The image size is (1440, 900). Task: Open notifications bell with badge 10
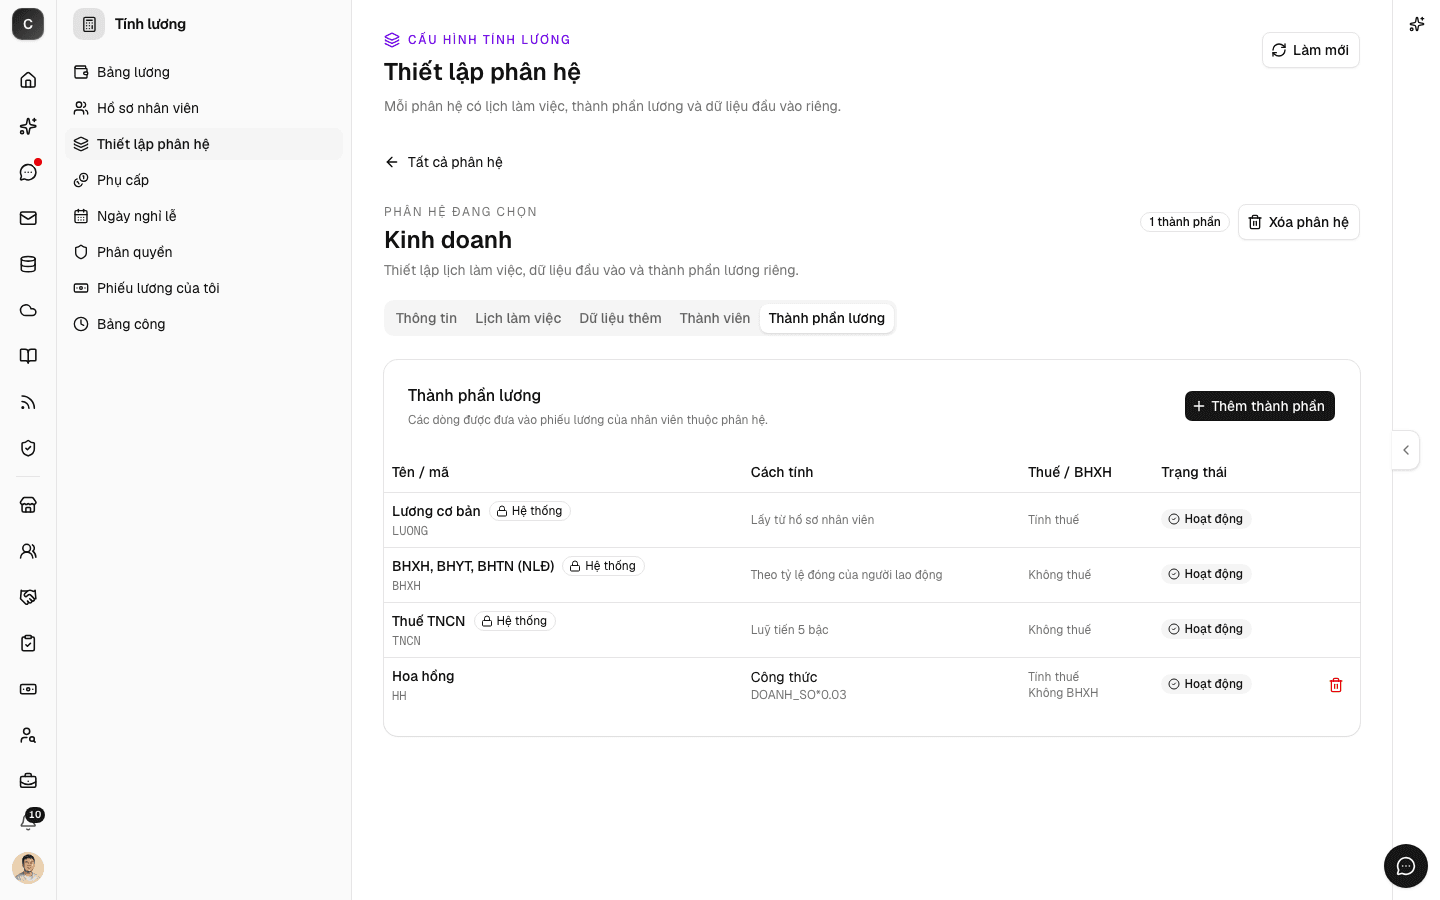[28, 822]
